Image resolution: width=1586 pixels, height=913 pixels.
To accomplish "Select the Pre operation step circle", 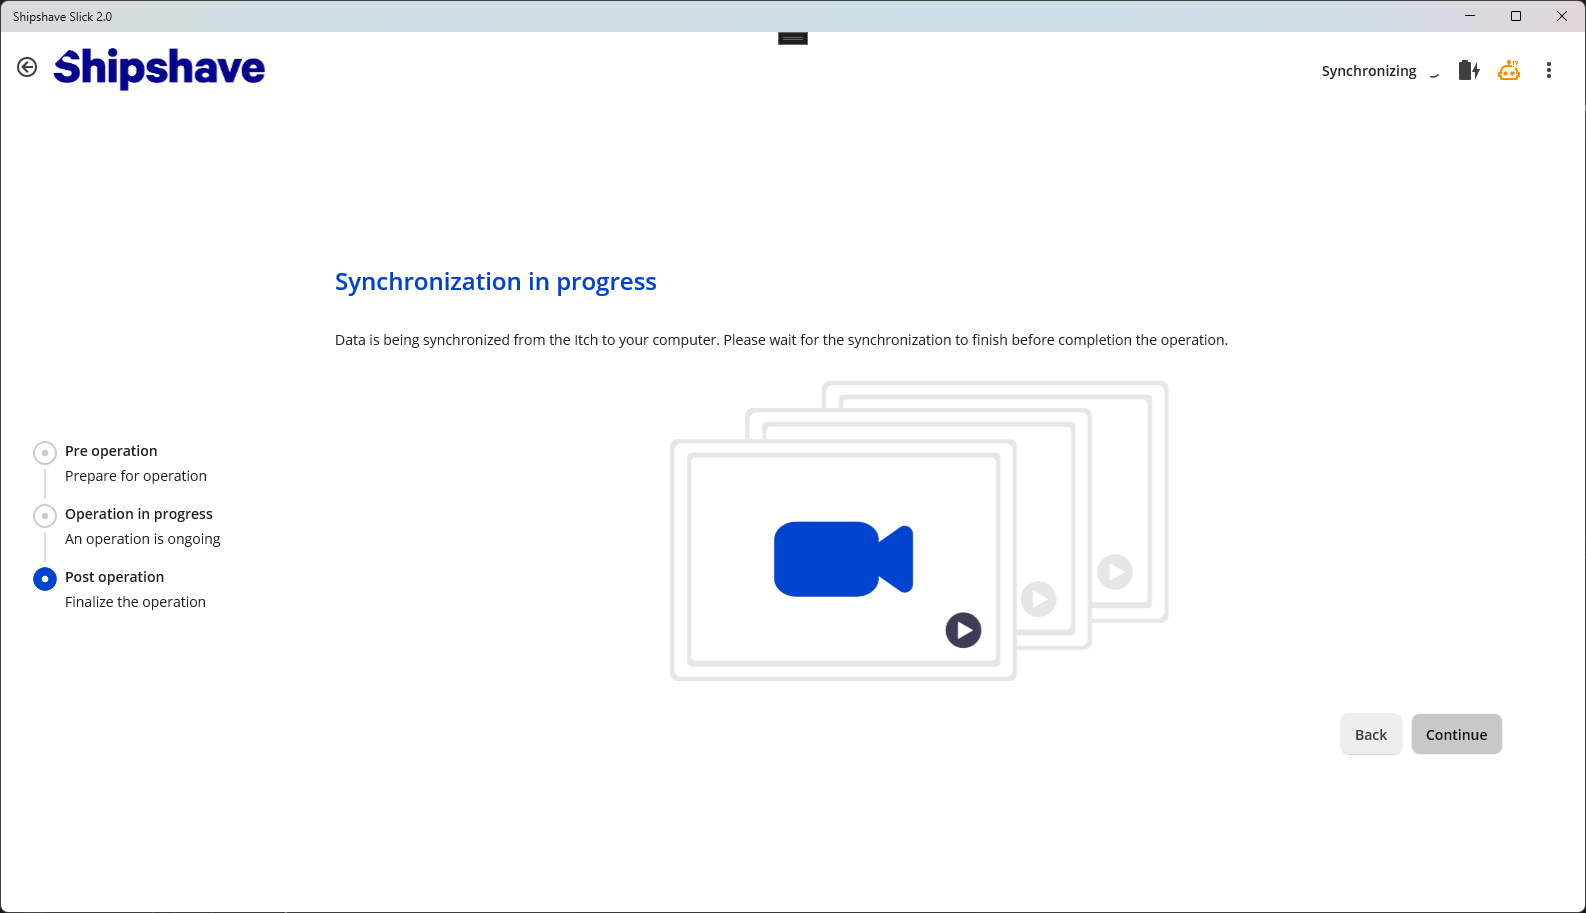I will [x=45, y=453].
